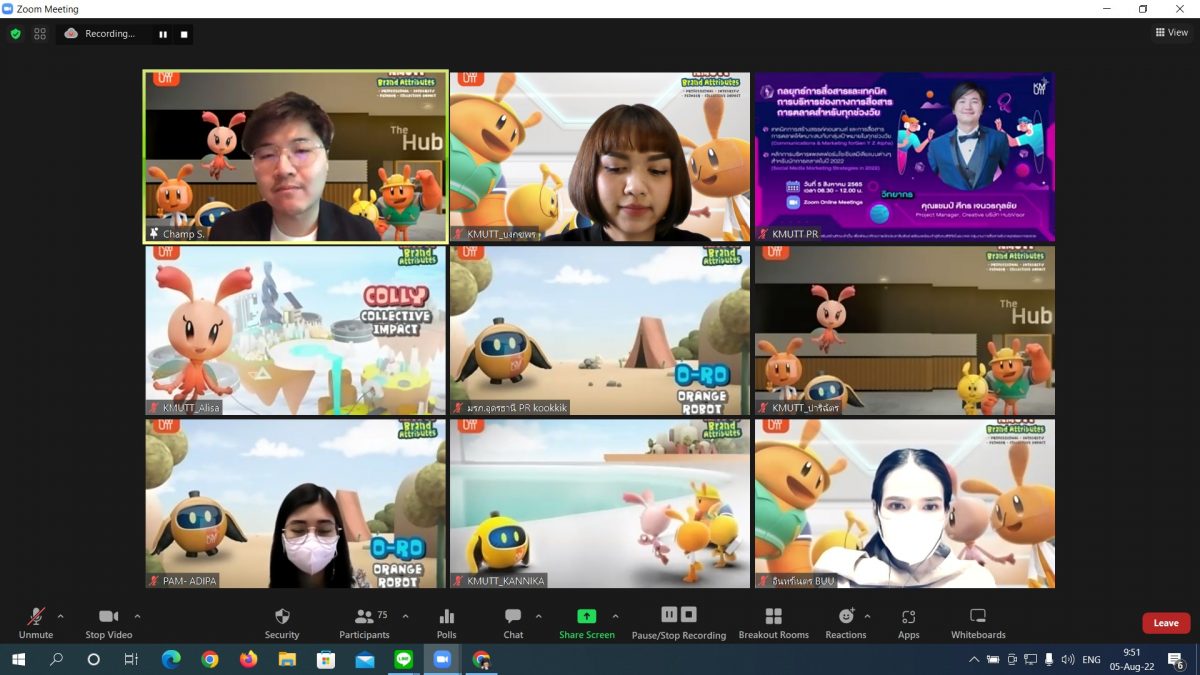1200x675 pixels.
Task: Open the Apps panel
Action: [908, 623]
